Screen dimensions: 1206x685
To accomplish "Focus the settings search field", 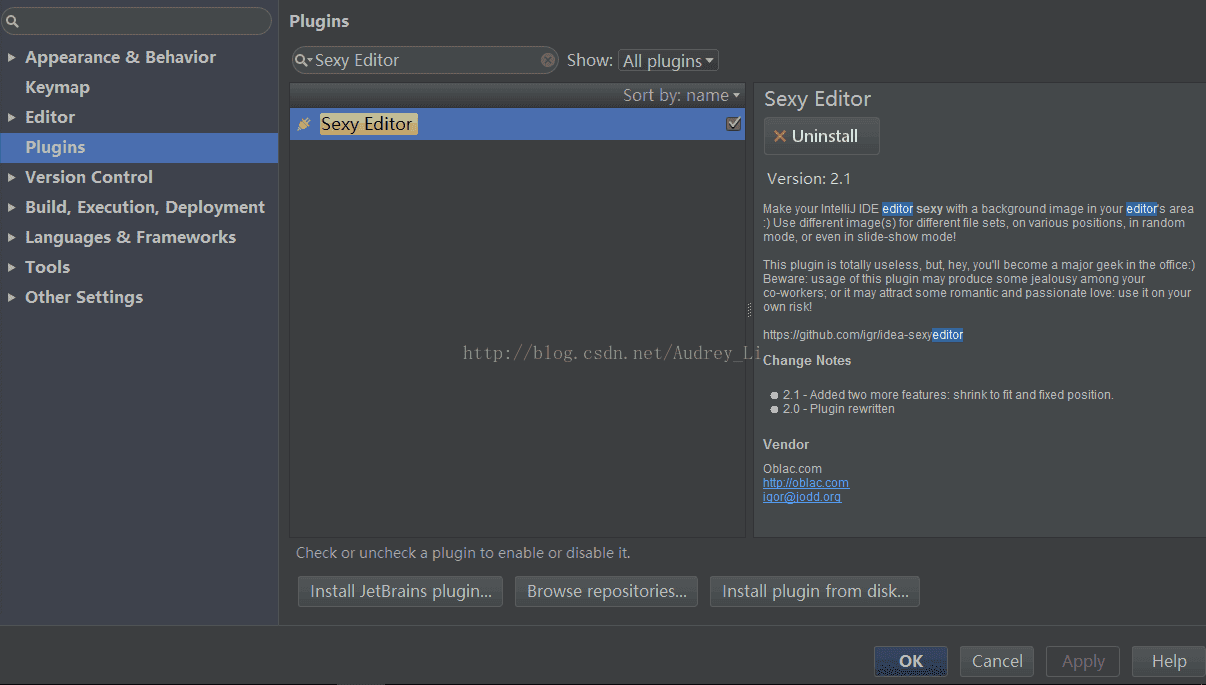I will click(136, 21).
